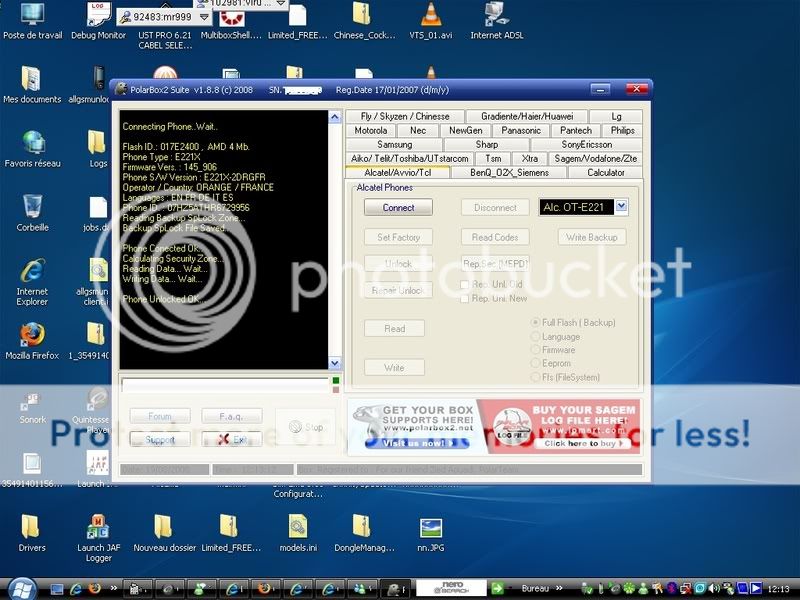Click the Set Factory button
This screenshot has height=600, width=800.
pos(398,237)
